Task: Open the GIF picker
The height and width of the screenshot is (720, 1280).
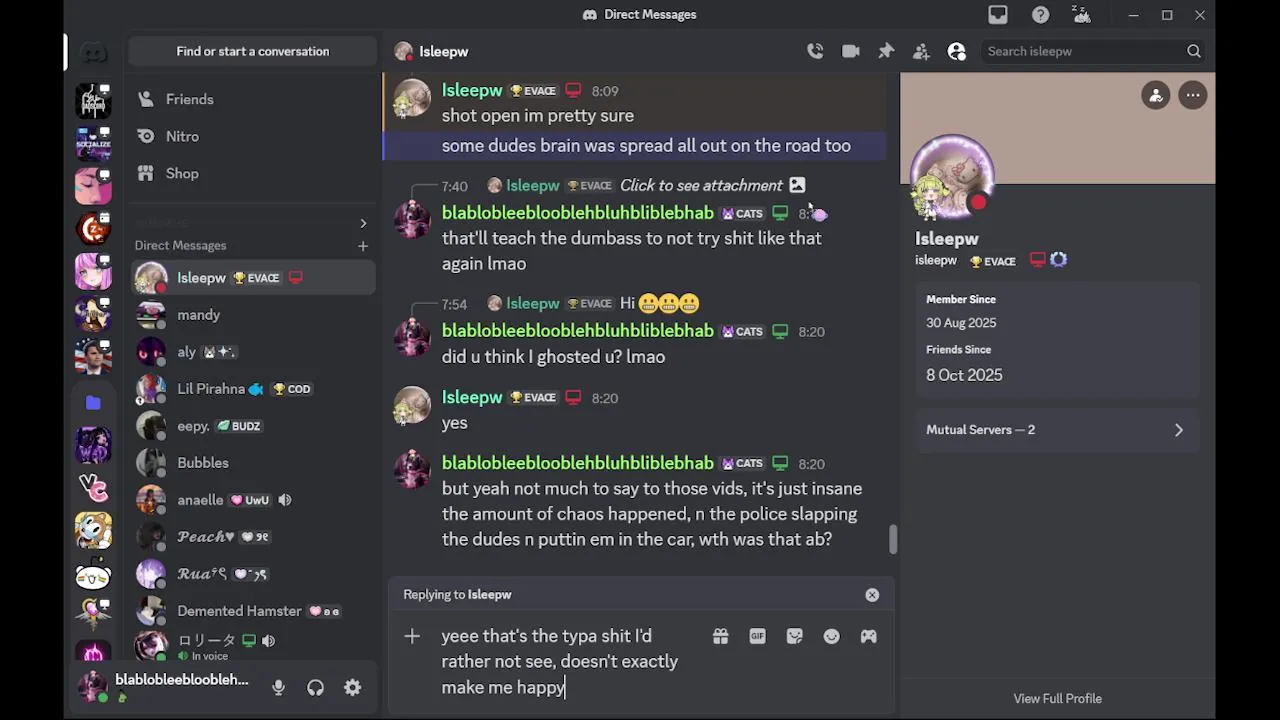Action: point(757,636)
